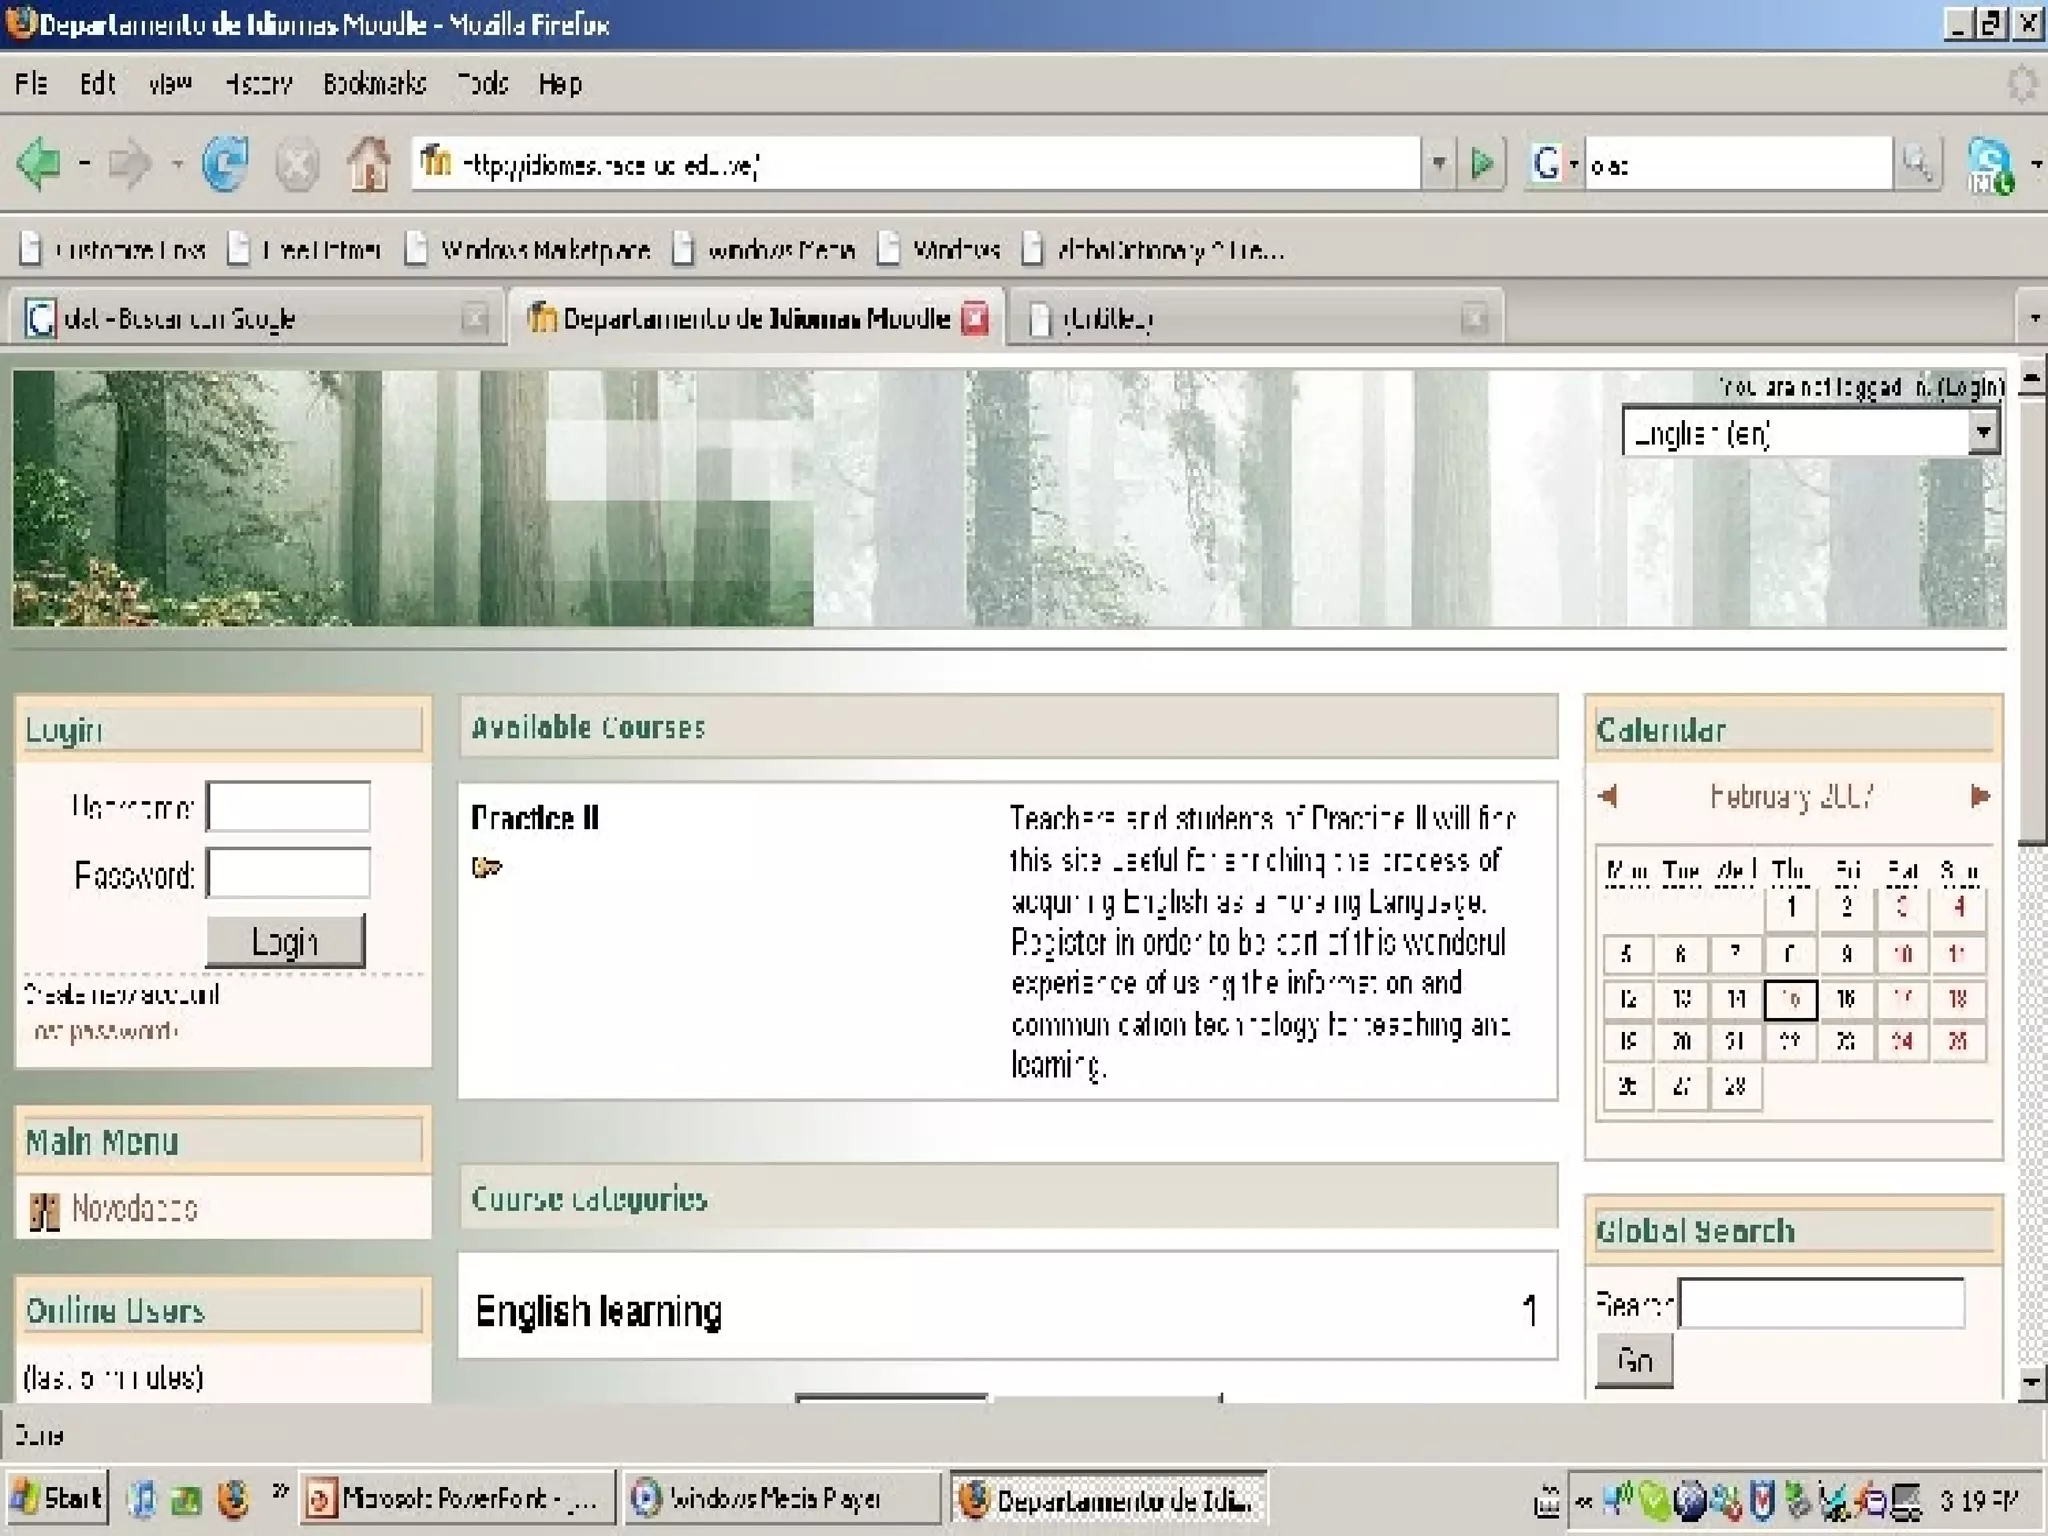Click the green Go arrow beside address bar
The image size is (2048, 1536).
click(x=1482, y=163)
